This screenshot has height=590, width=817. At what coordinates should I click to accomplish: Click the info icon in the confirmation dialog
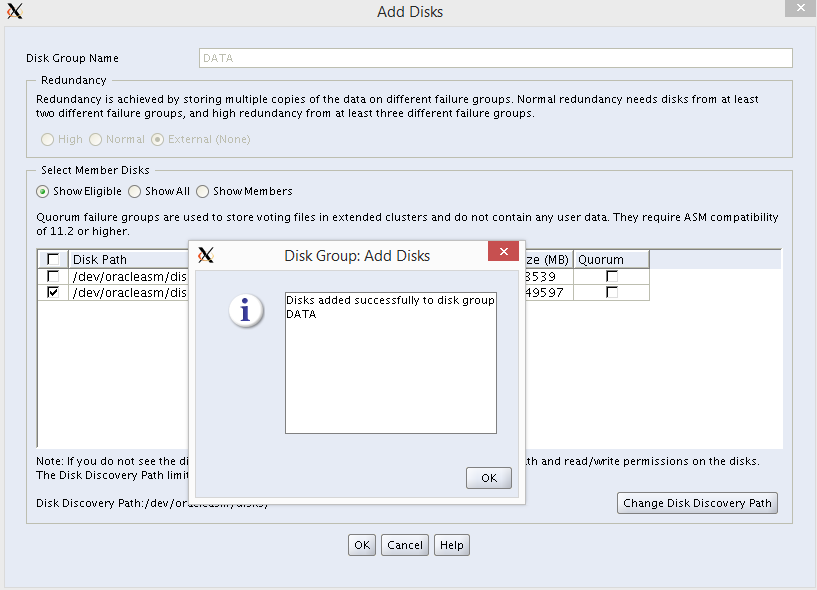click(x=245, y=311)
